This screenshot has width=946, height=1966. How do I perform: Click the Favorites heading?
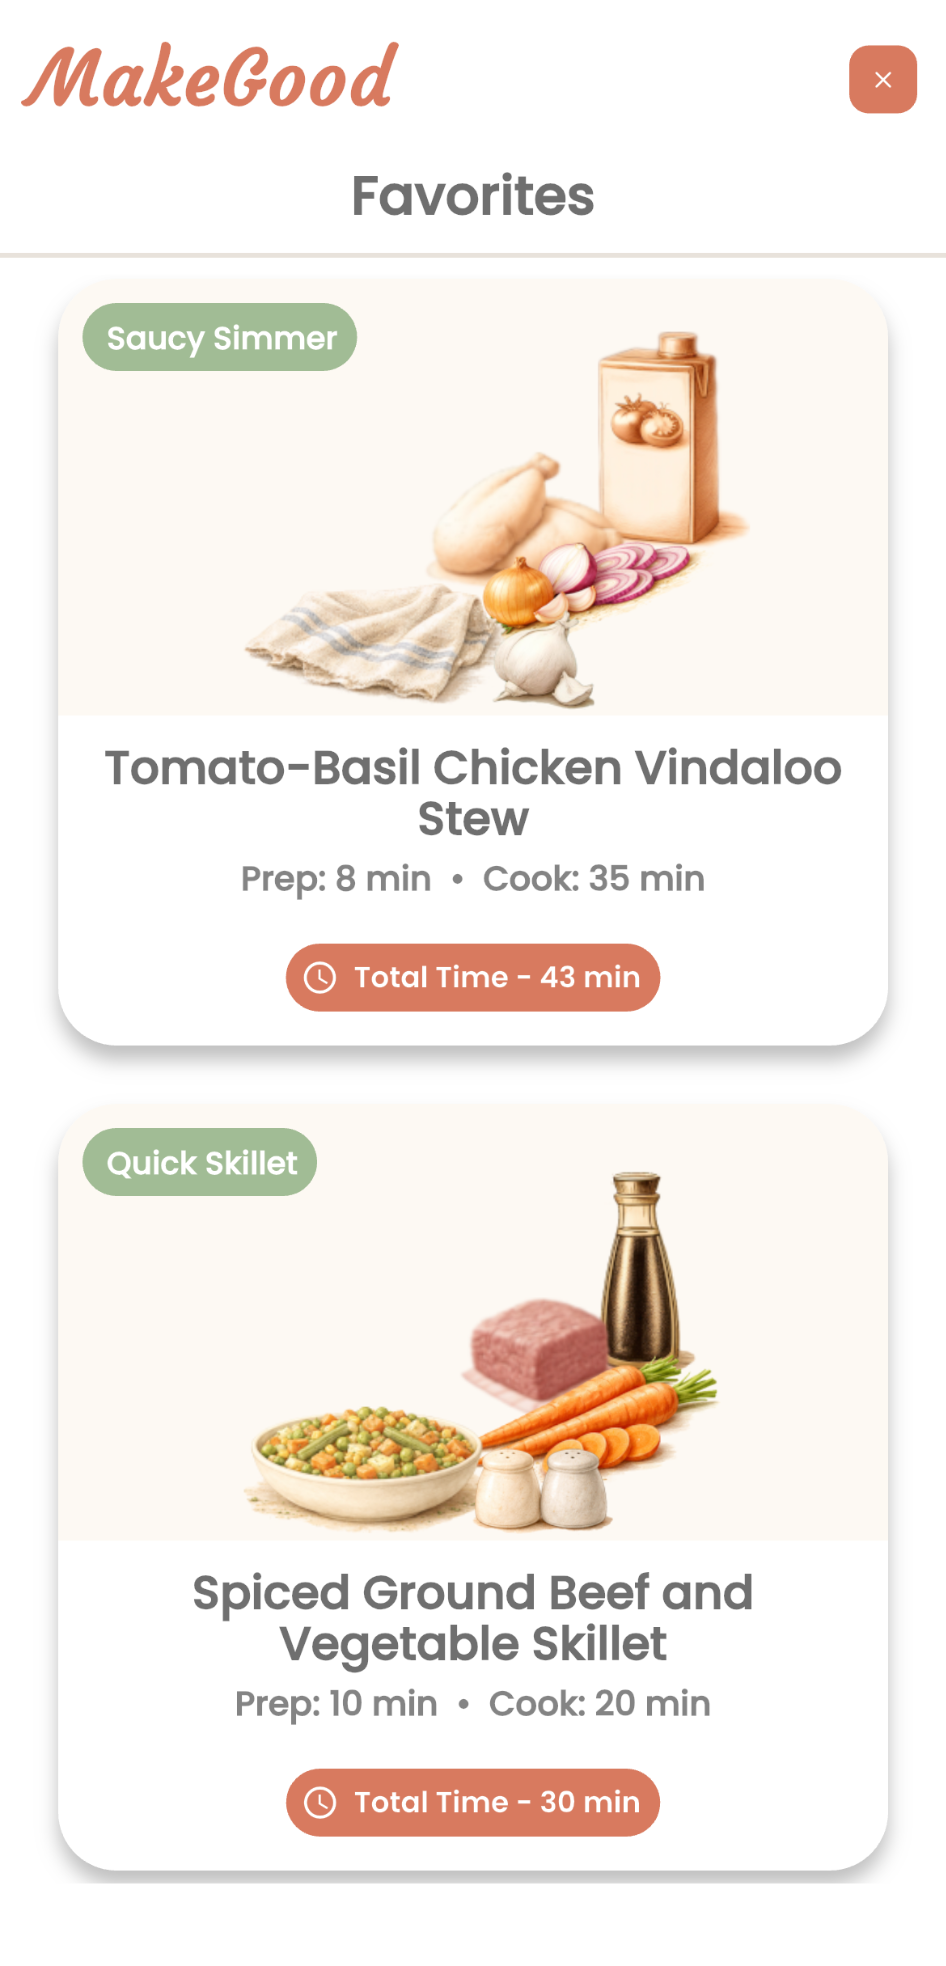coord(473,195)
